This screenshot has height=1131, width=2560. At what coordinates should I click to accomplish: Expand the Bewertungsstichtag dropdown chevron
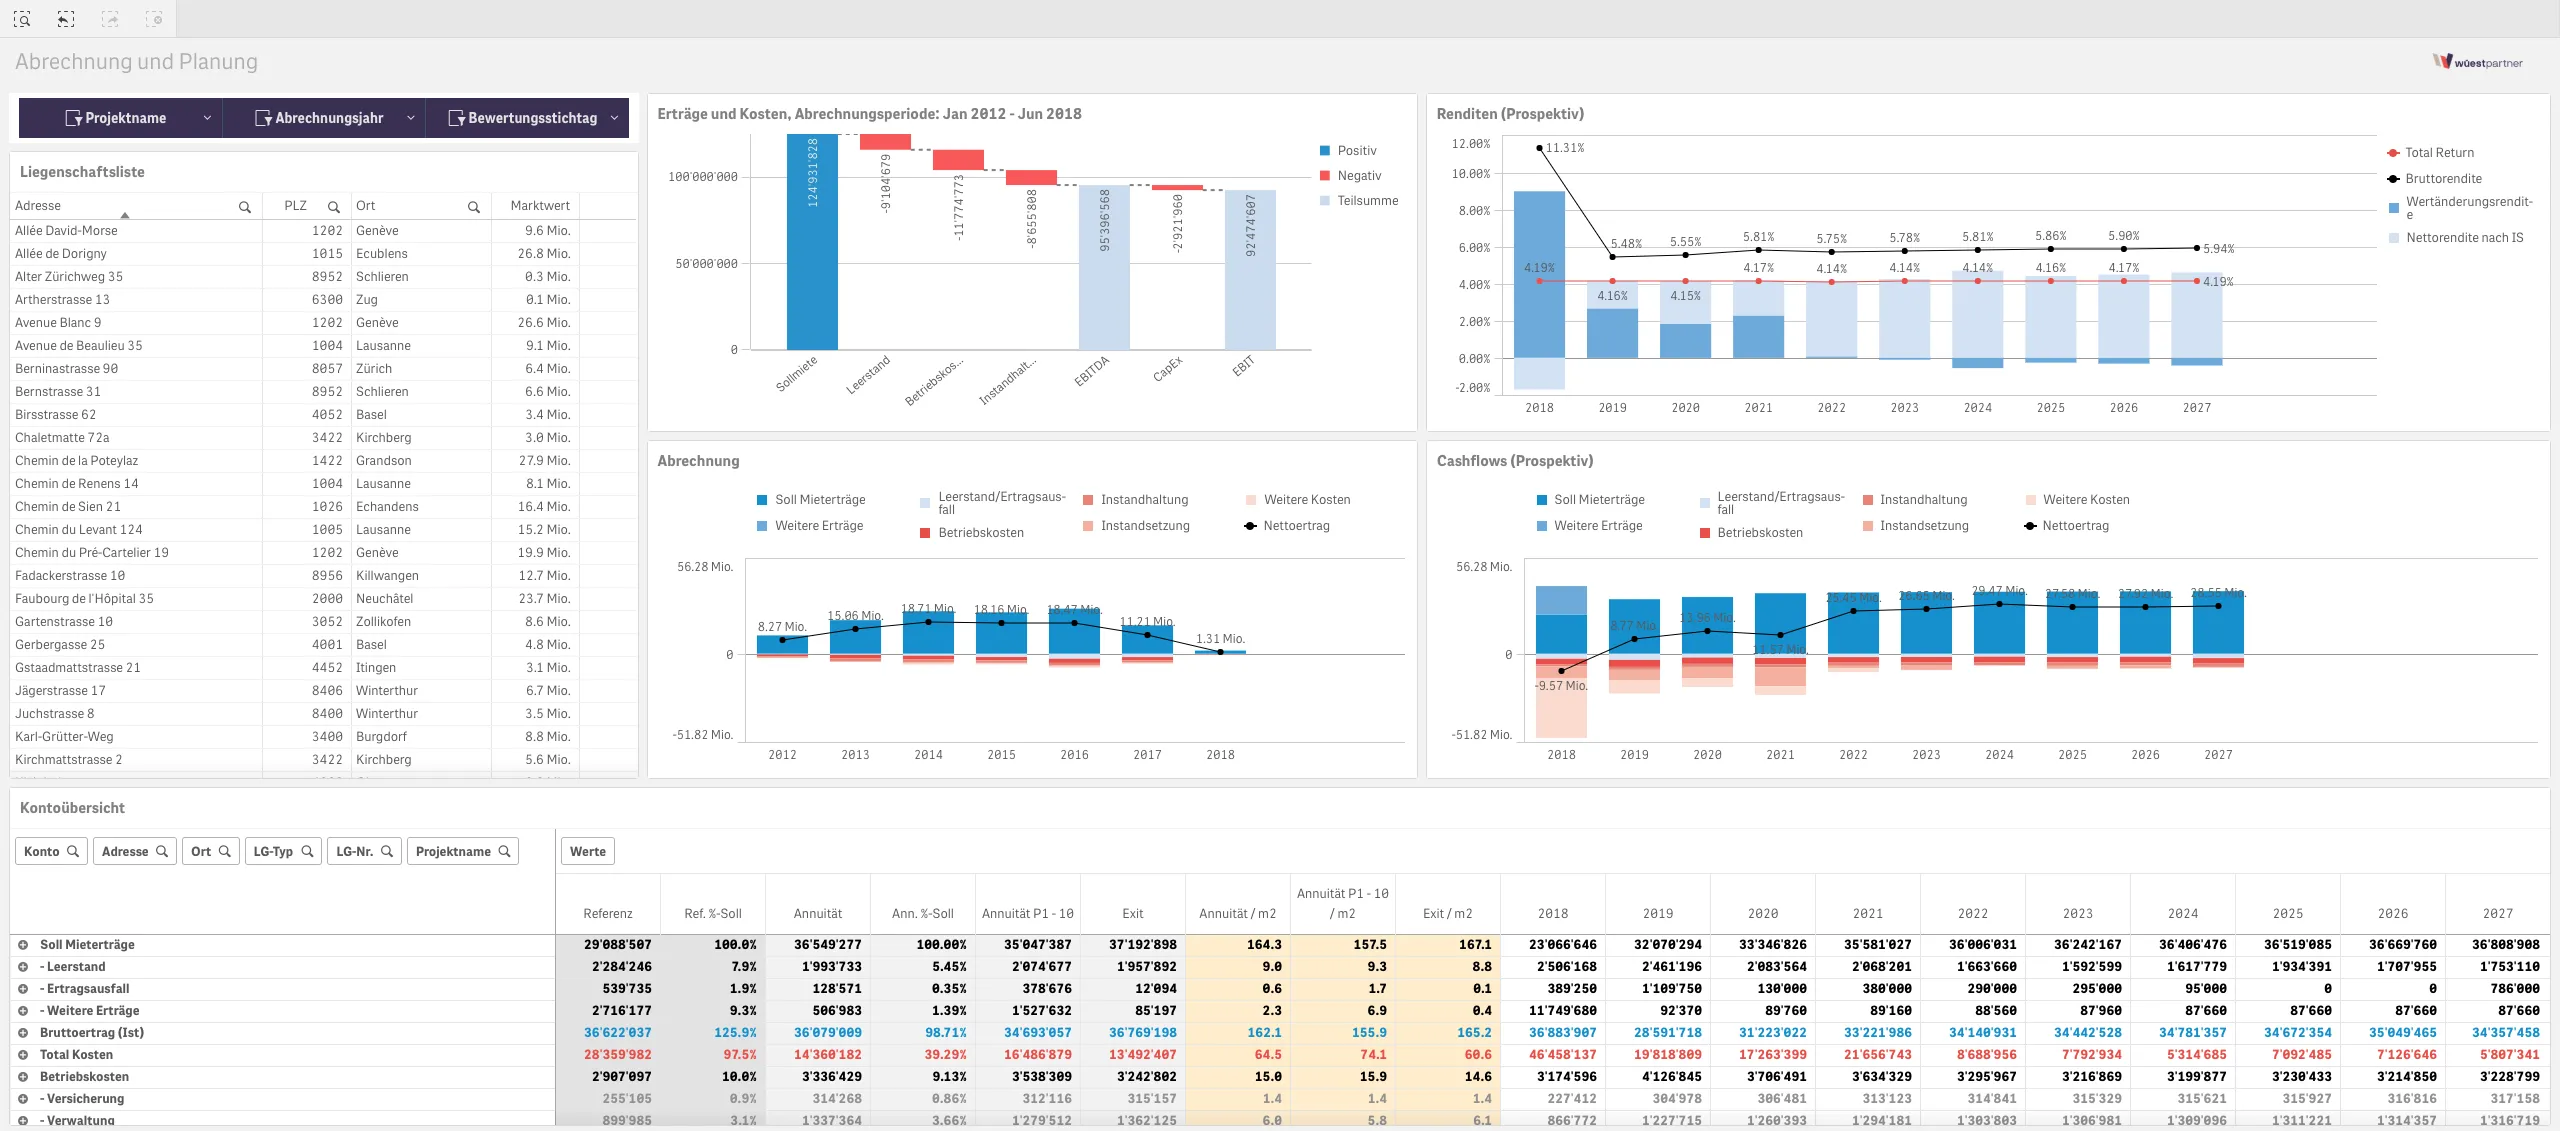tap(614, 118)
